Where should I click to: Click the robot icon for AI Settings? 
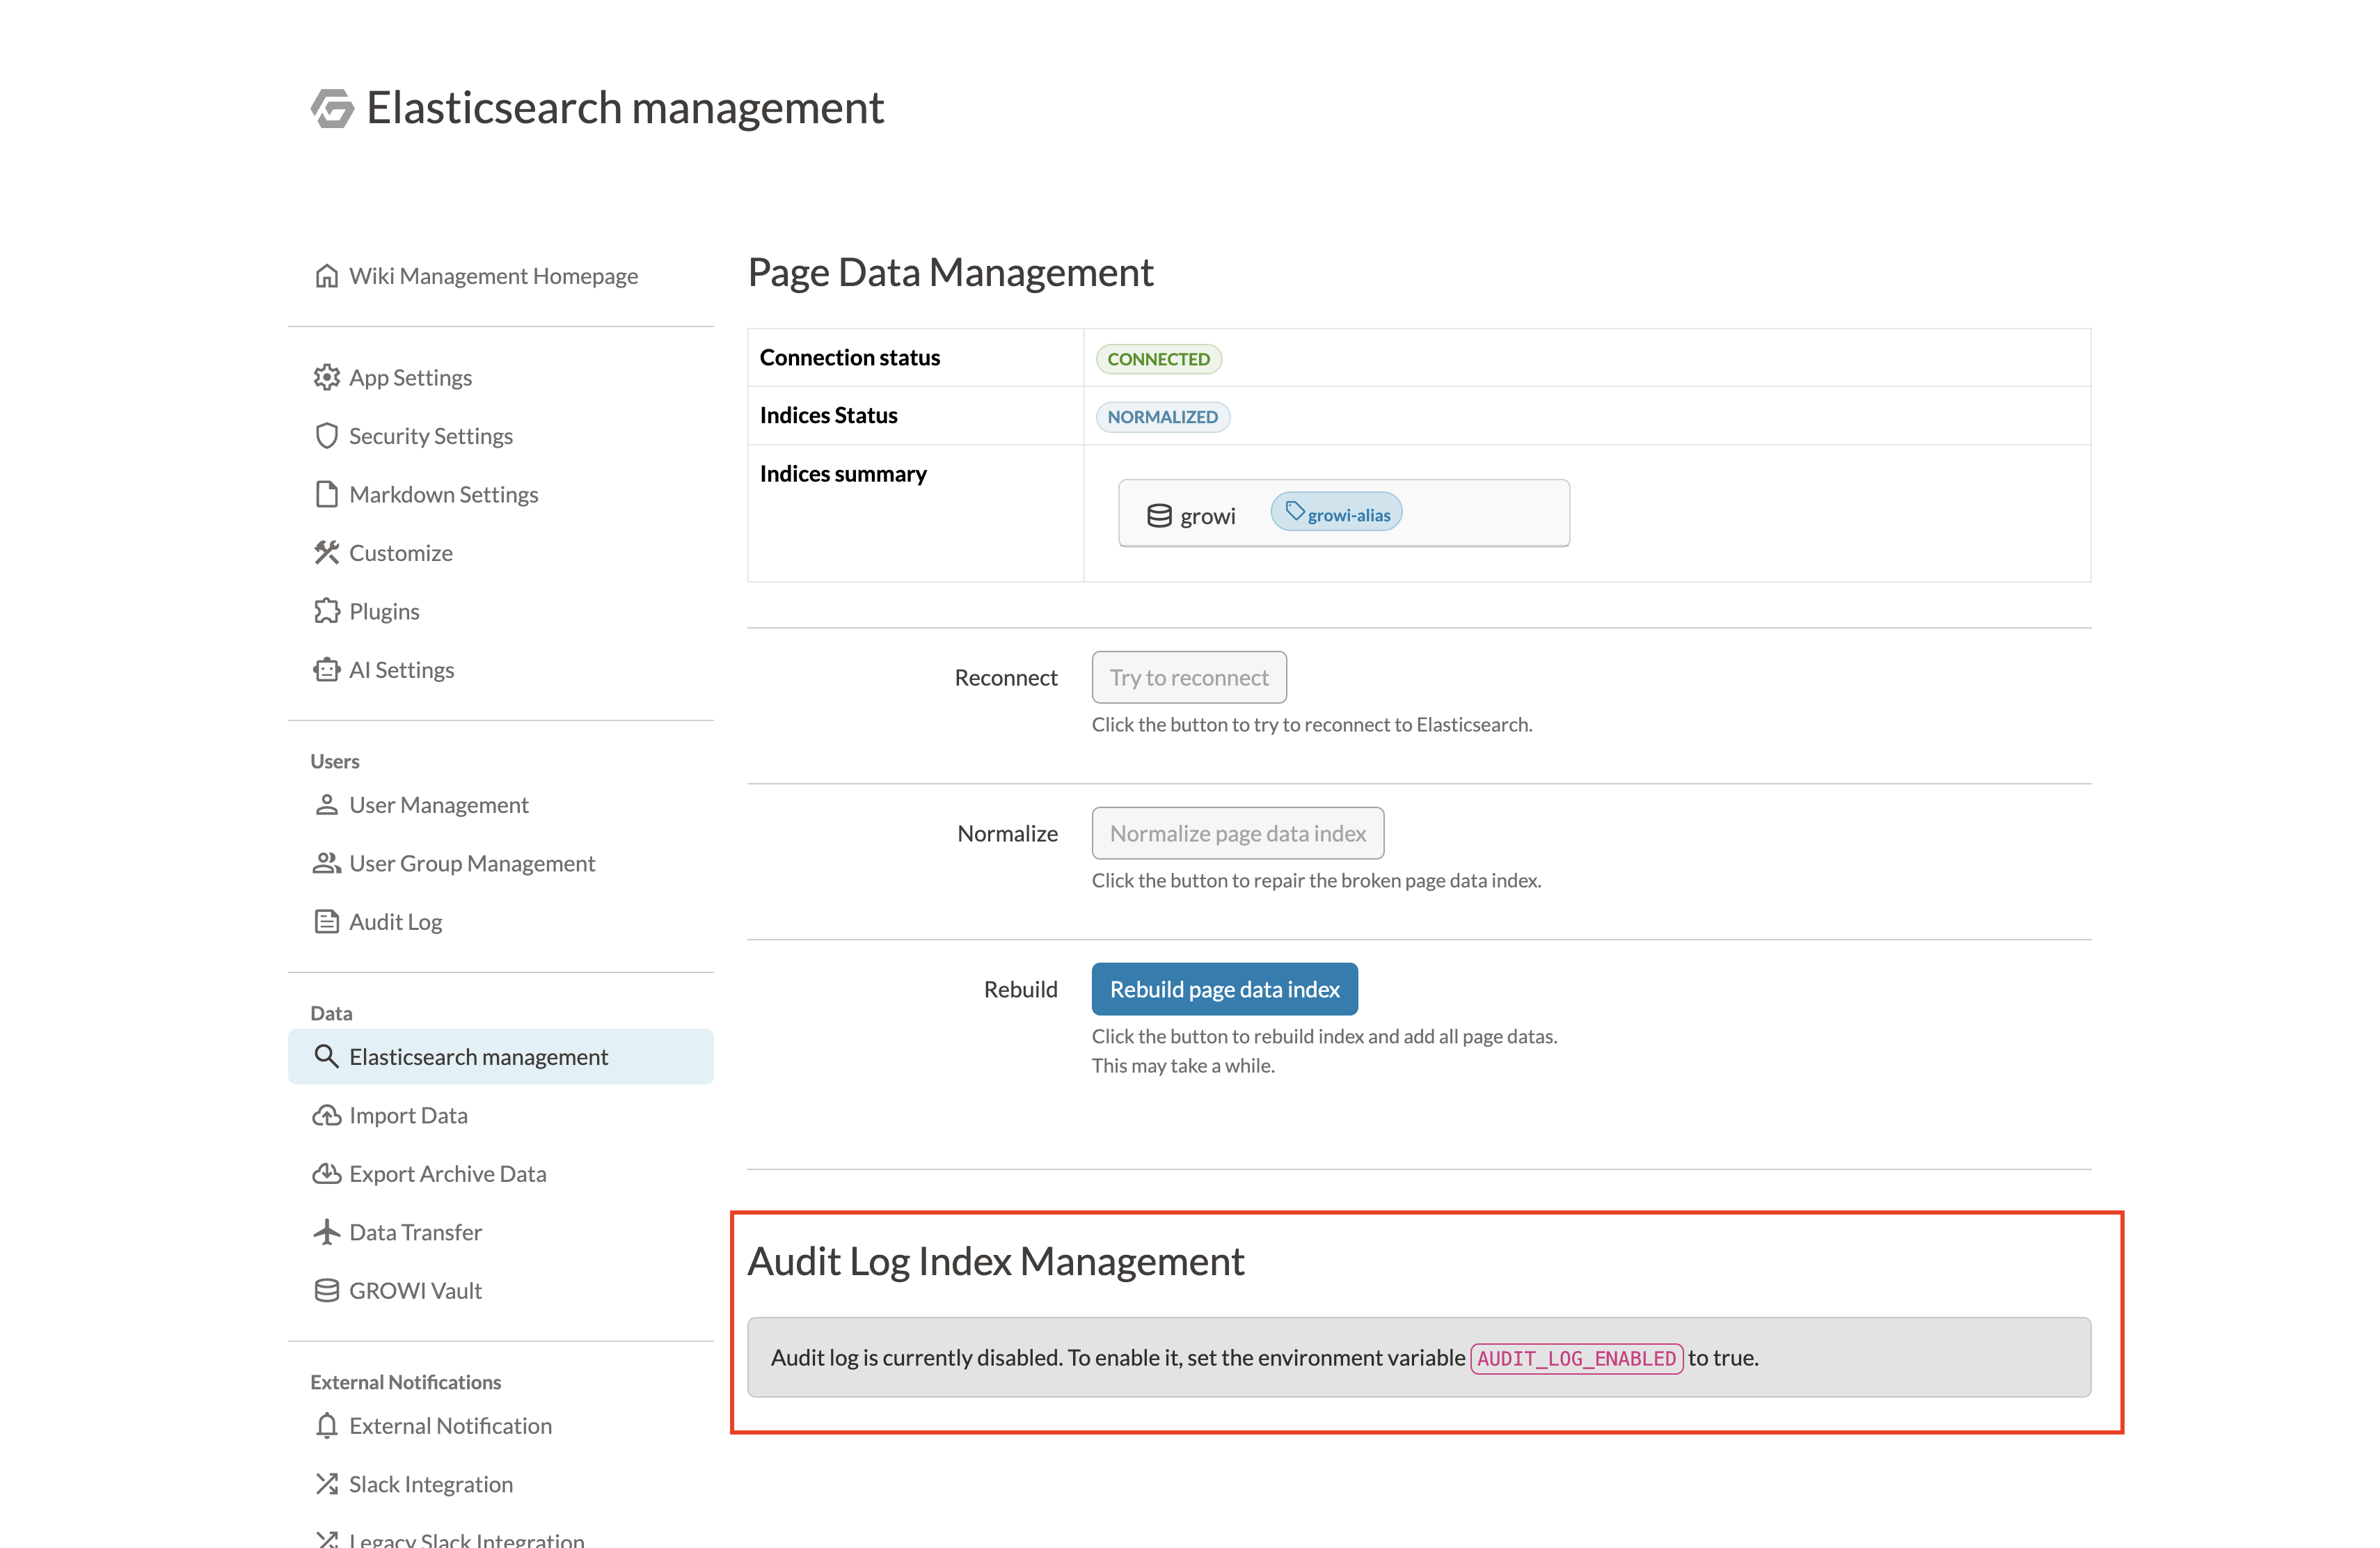point(326,669)
